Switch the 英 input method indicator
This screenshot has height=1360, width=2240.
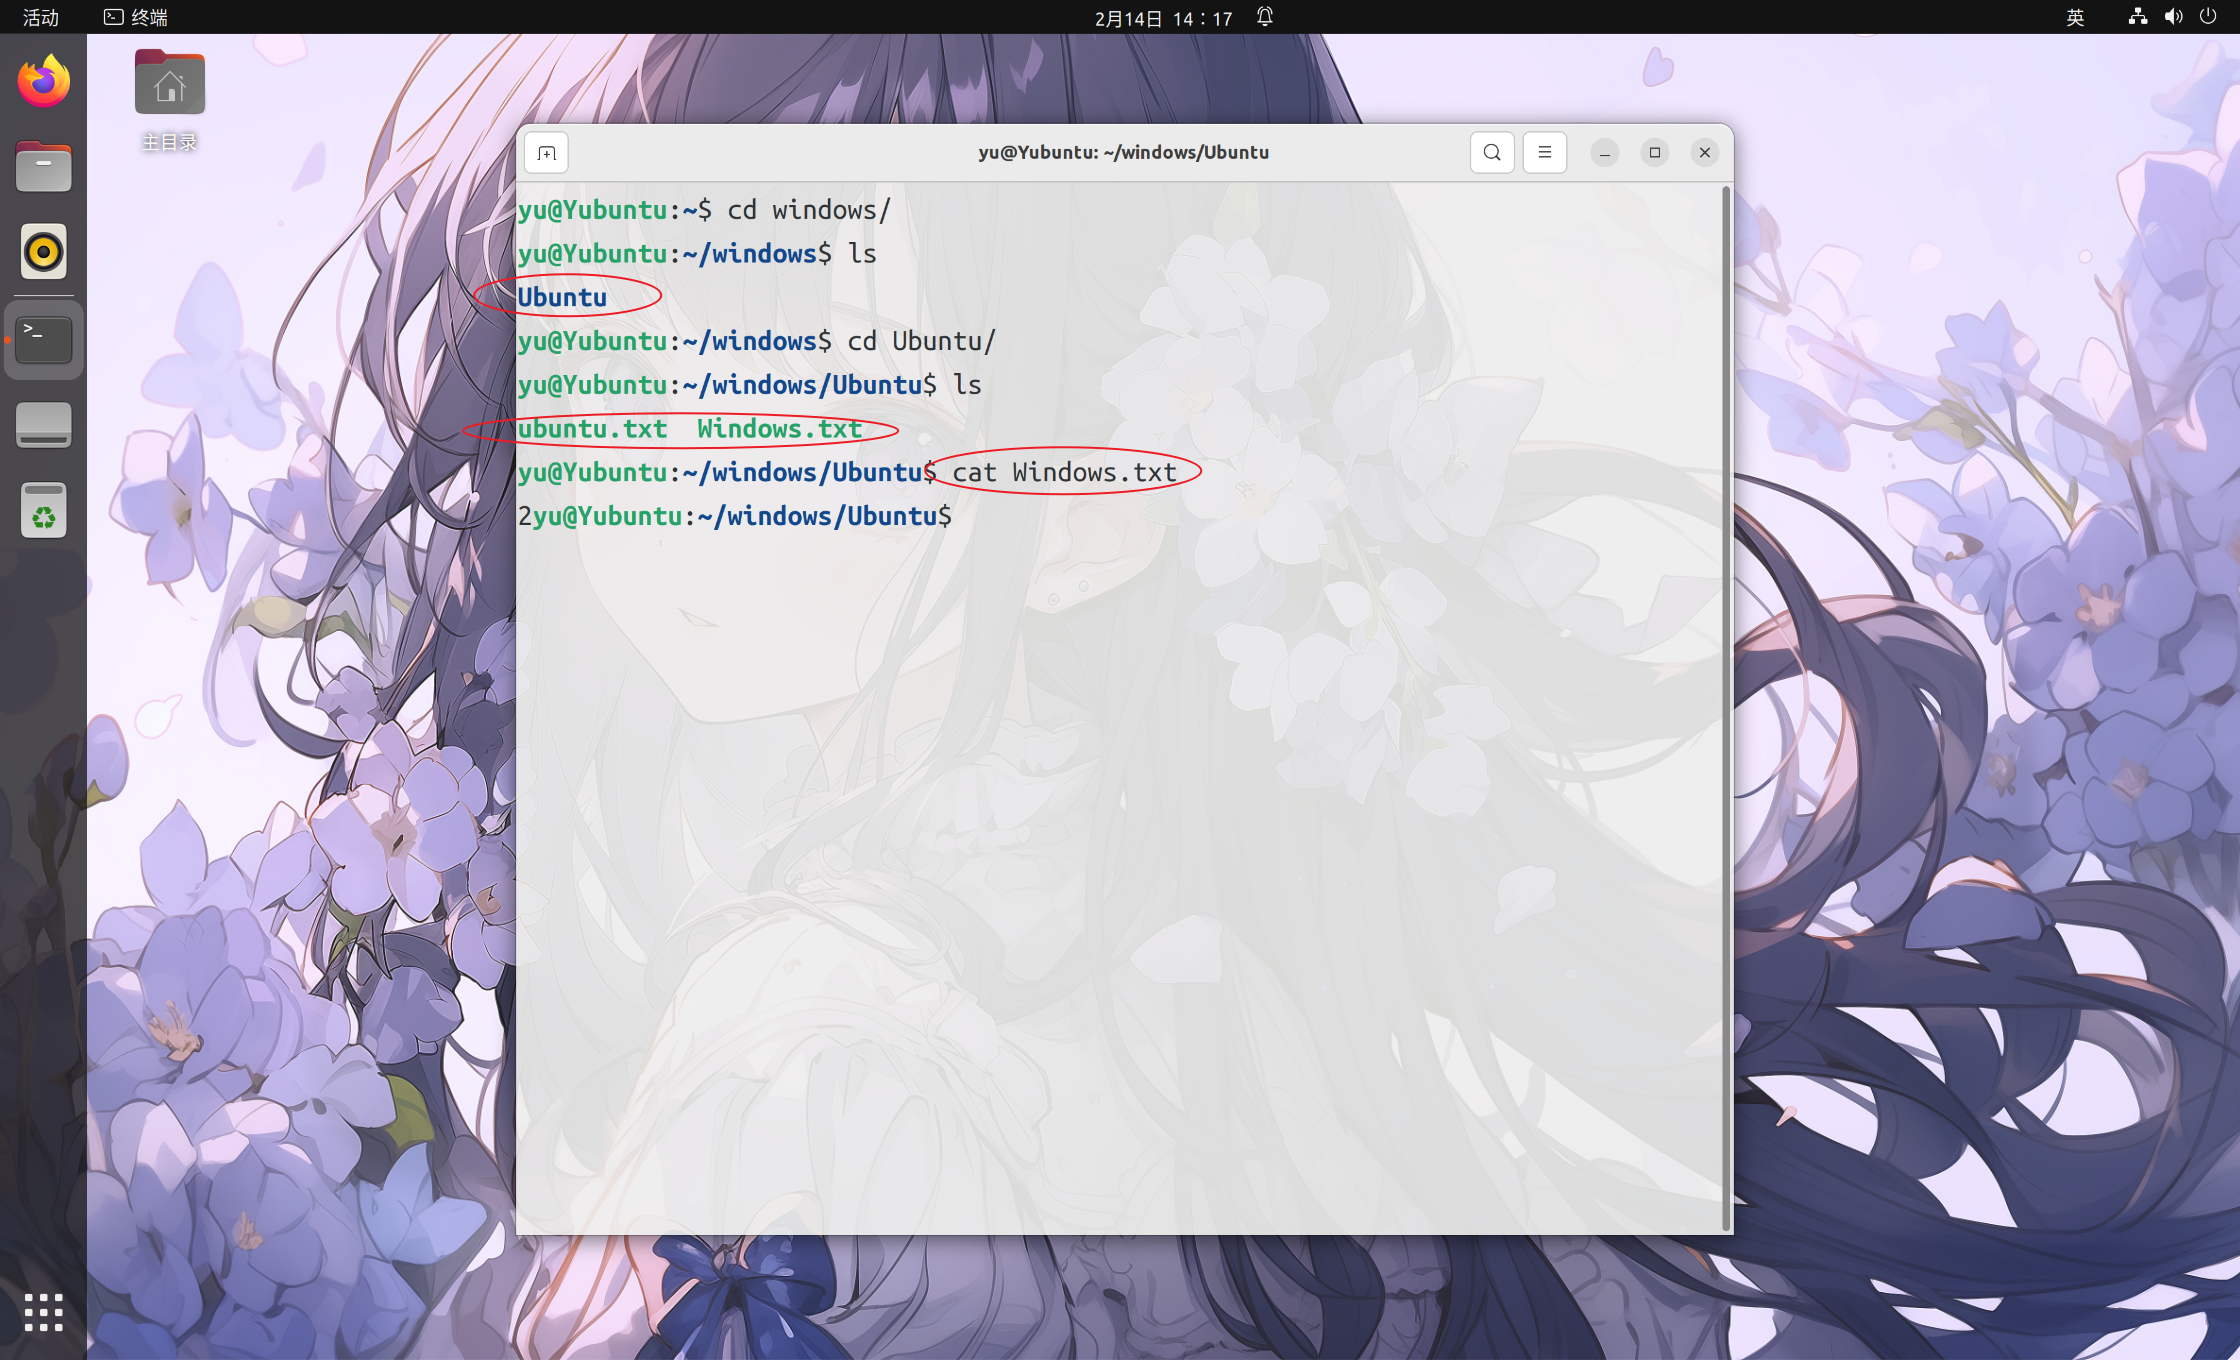[x=2075, y=17]
